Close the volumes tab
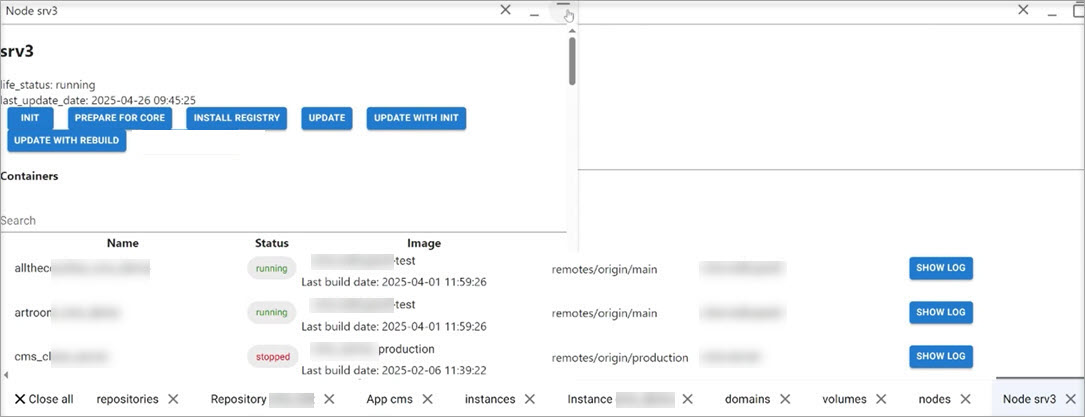1085x417 pixels. pos(881,399)
